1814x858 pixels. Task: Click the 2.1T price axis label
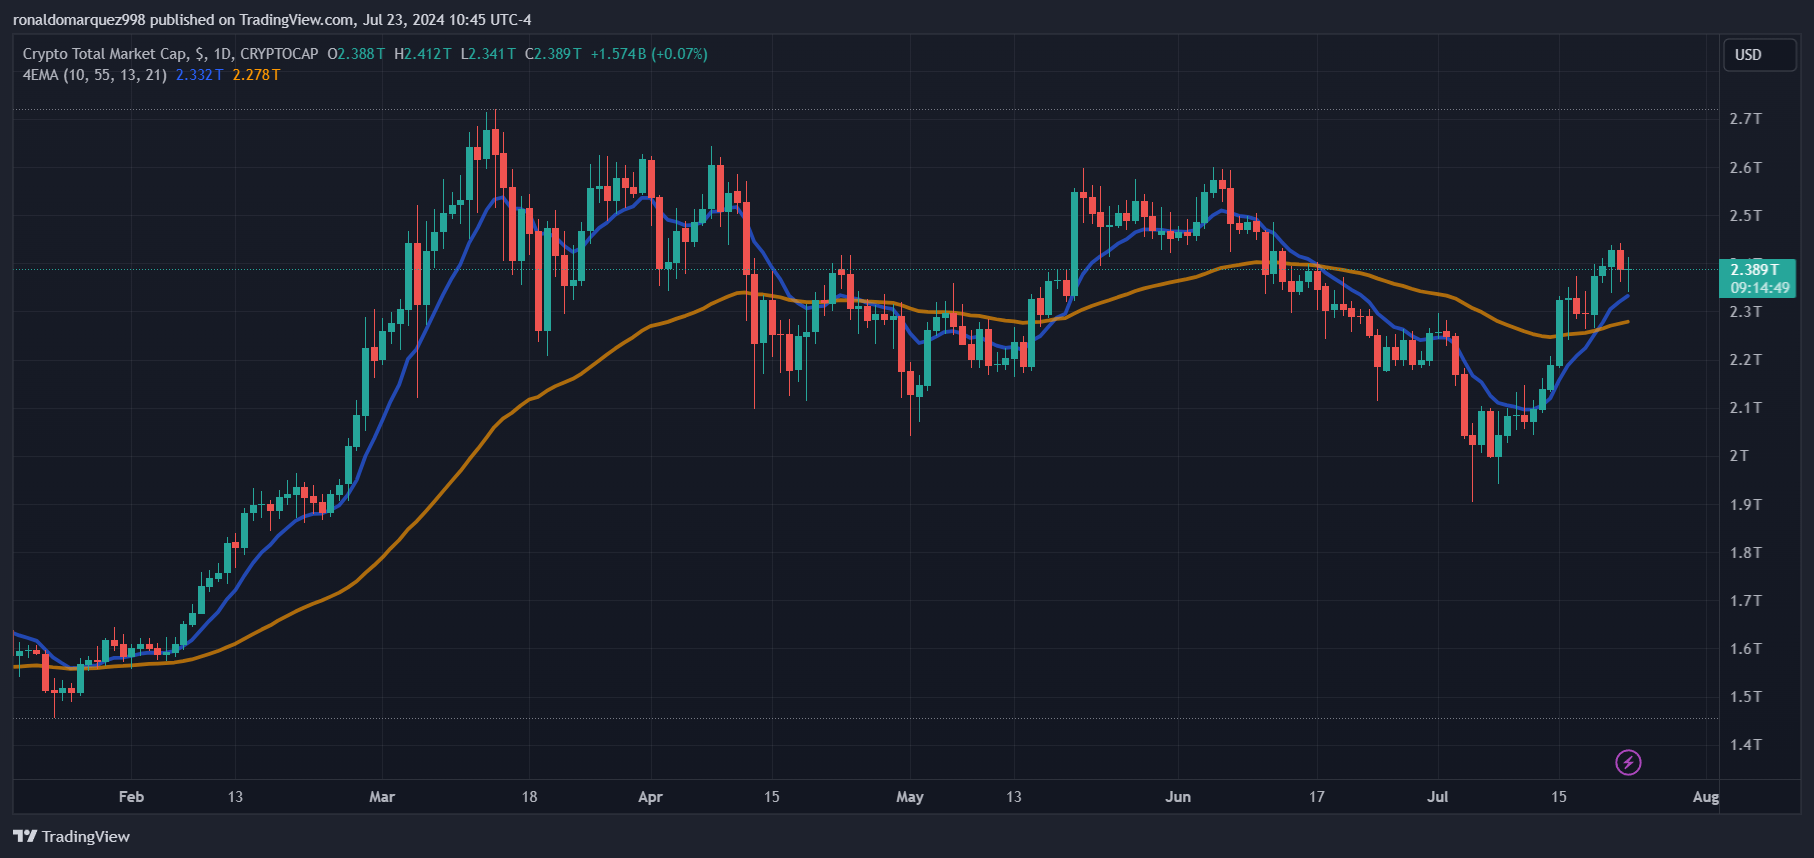pyautogui.click(x=1746, y=407)
